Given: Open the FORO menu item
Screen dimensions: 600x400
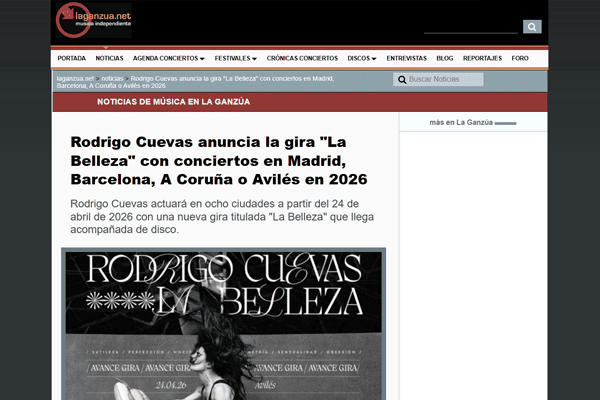Looking at the screenshot, I should tap(520, 58).
